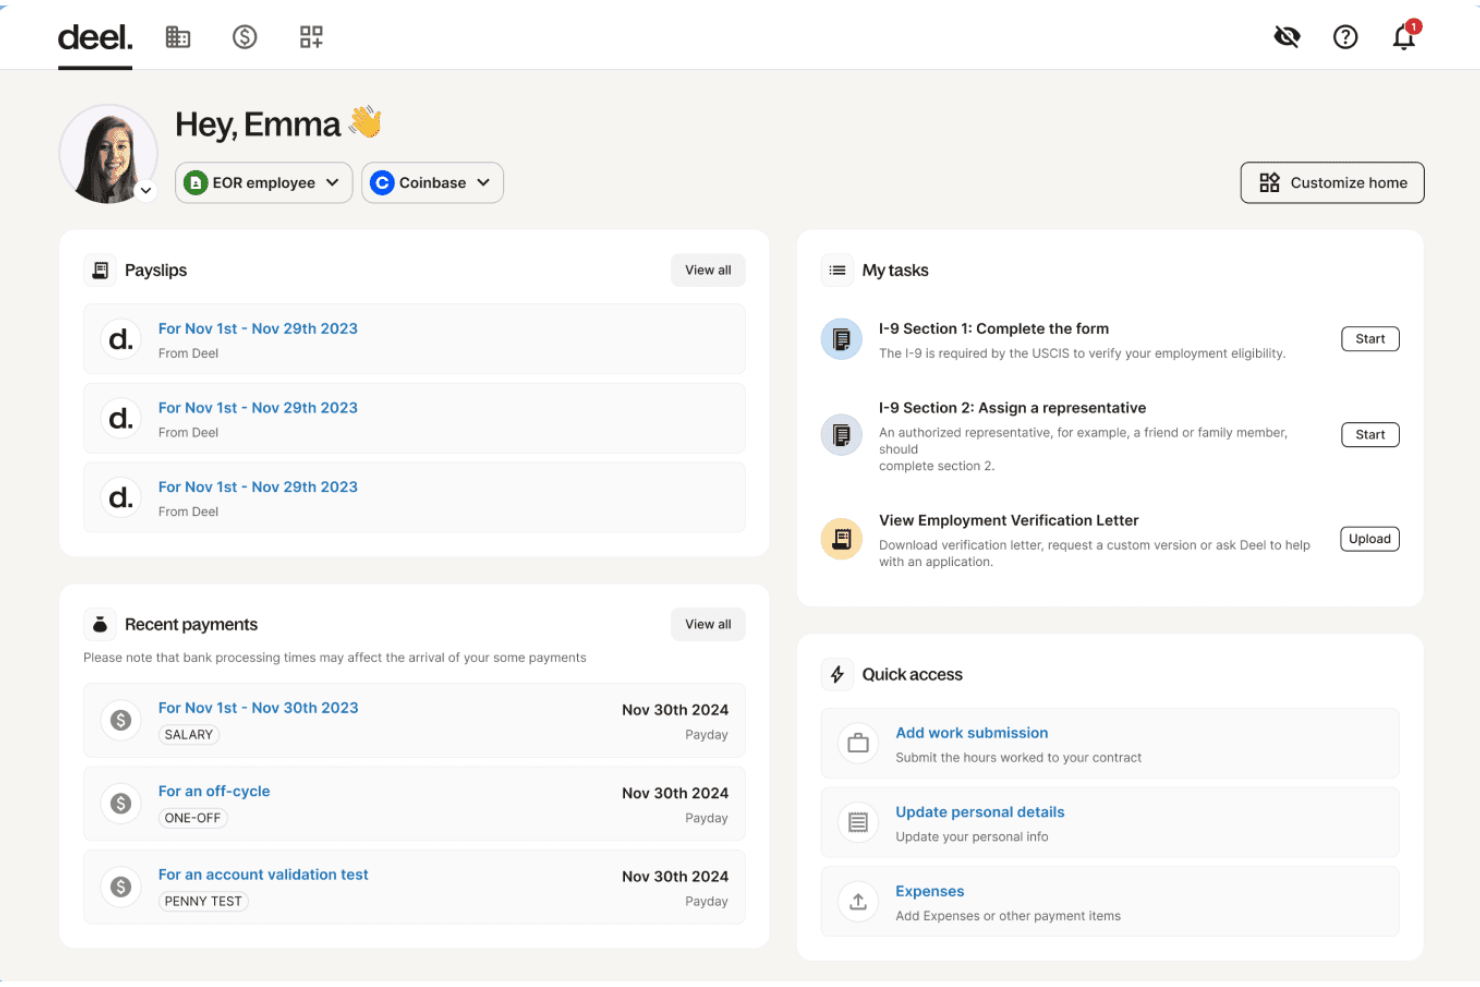Screen dimensions: 1480x987
Task: Open the Update personal details link
Action: pos(980,812)
